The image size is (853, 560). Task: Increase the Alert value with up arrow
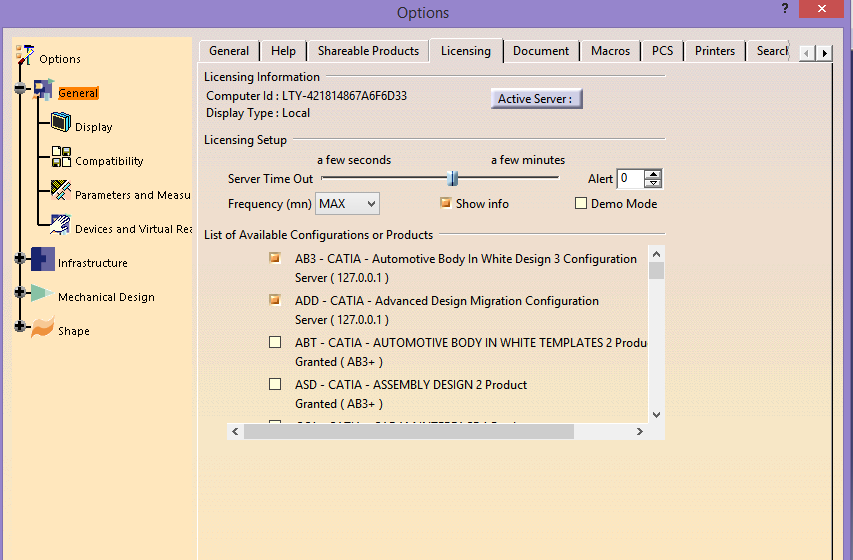click(x=653, y=174)
